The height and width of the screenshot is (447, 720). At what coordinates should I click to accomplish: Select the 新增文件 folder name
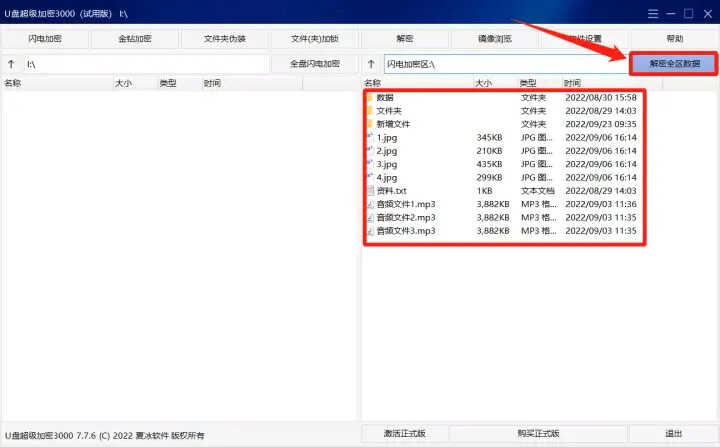pos(393,124)
